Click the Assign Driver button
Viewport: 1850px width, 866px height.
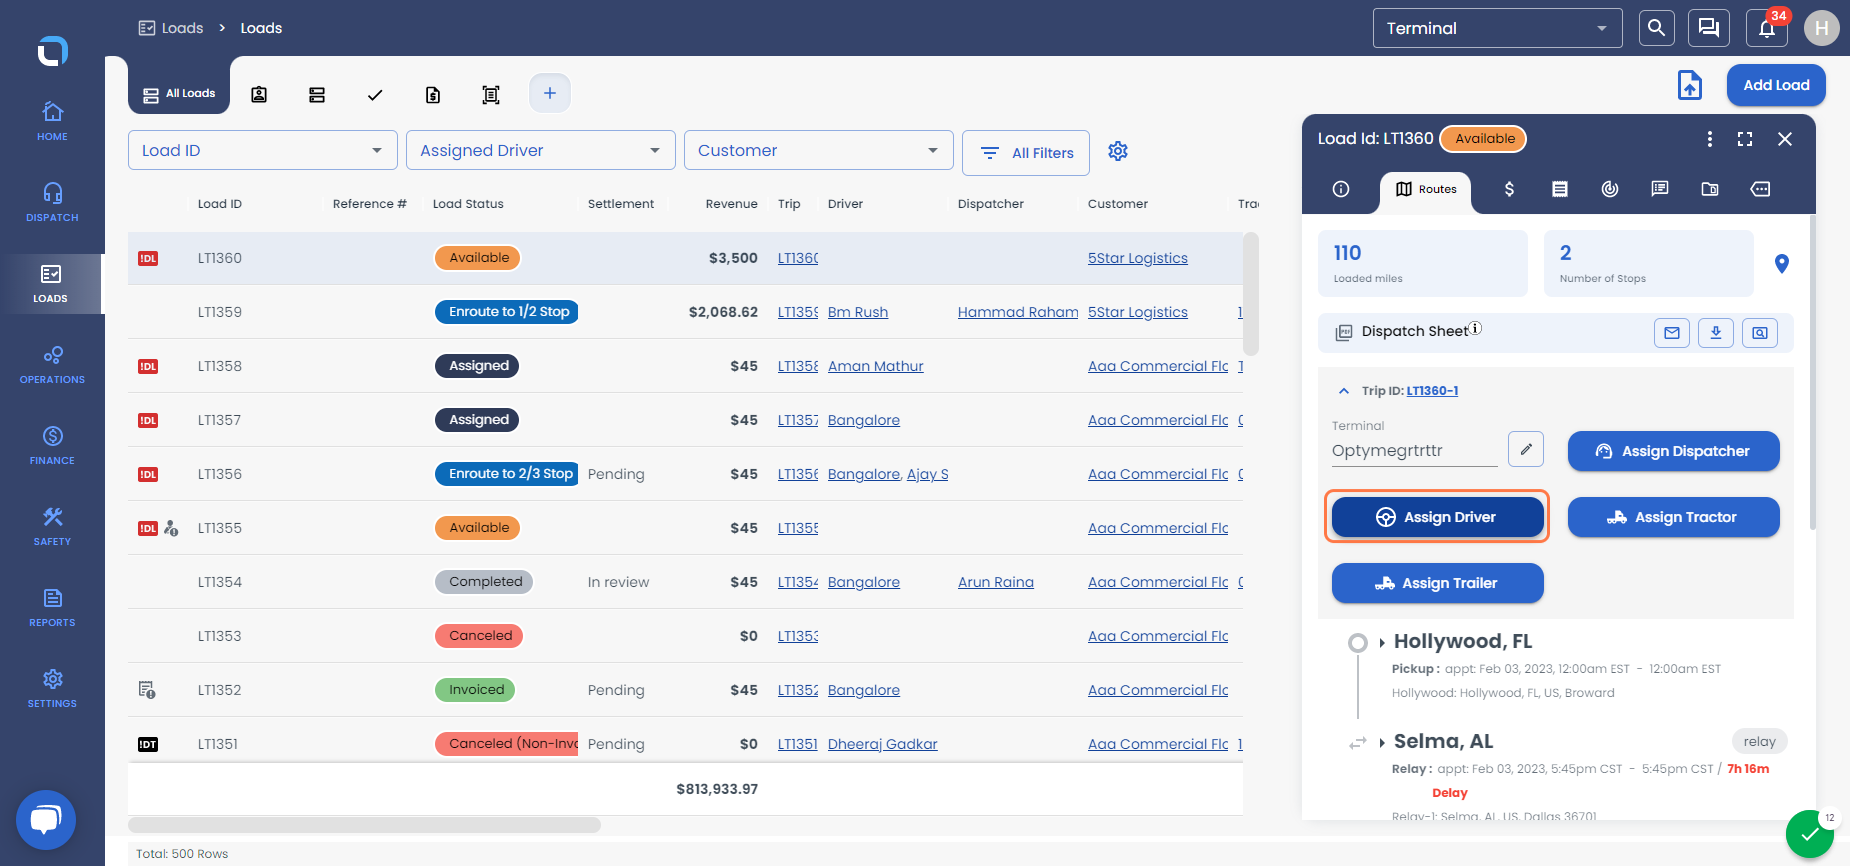pyautogui.click(x=1438, y=517)
